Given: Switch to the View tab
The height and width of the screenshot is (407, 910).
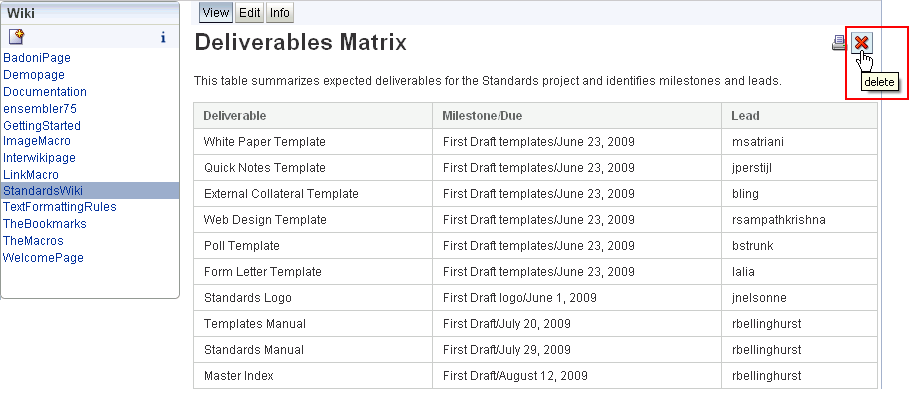Looking at the screenshot, I should [215, 12].
